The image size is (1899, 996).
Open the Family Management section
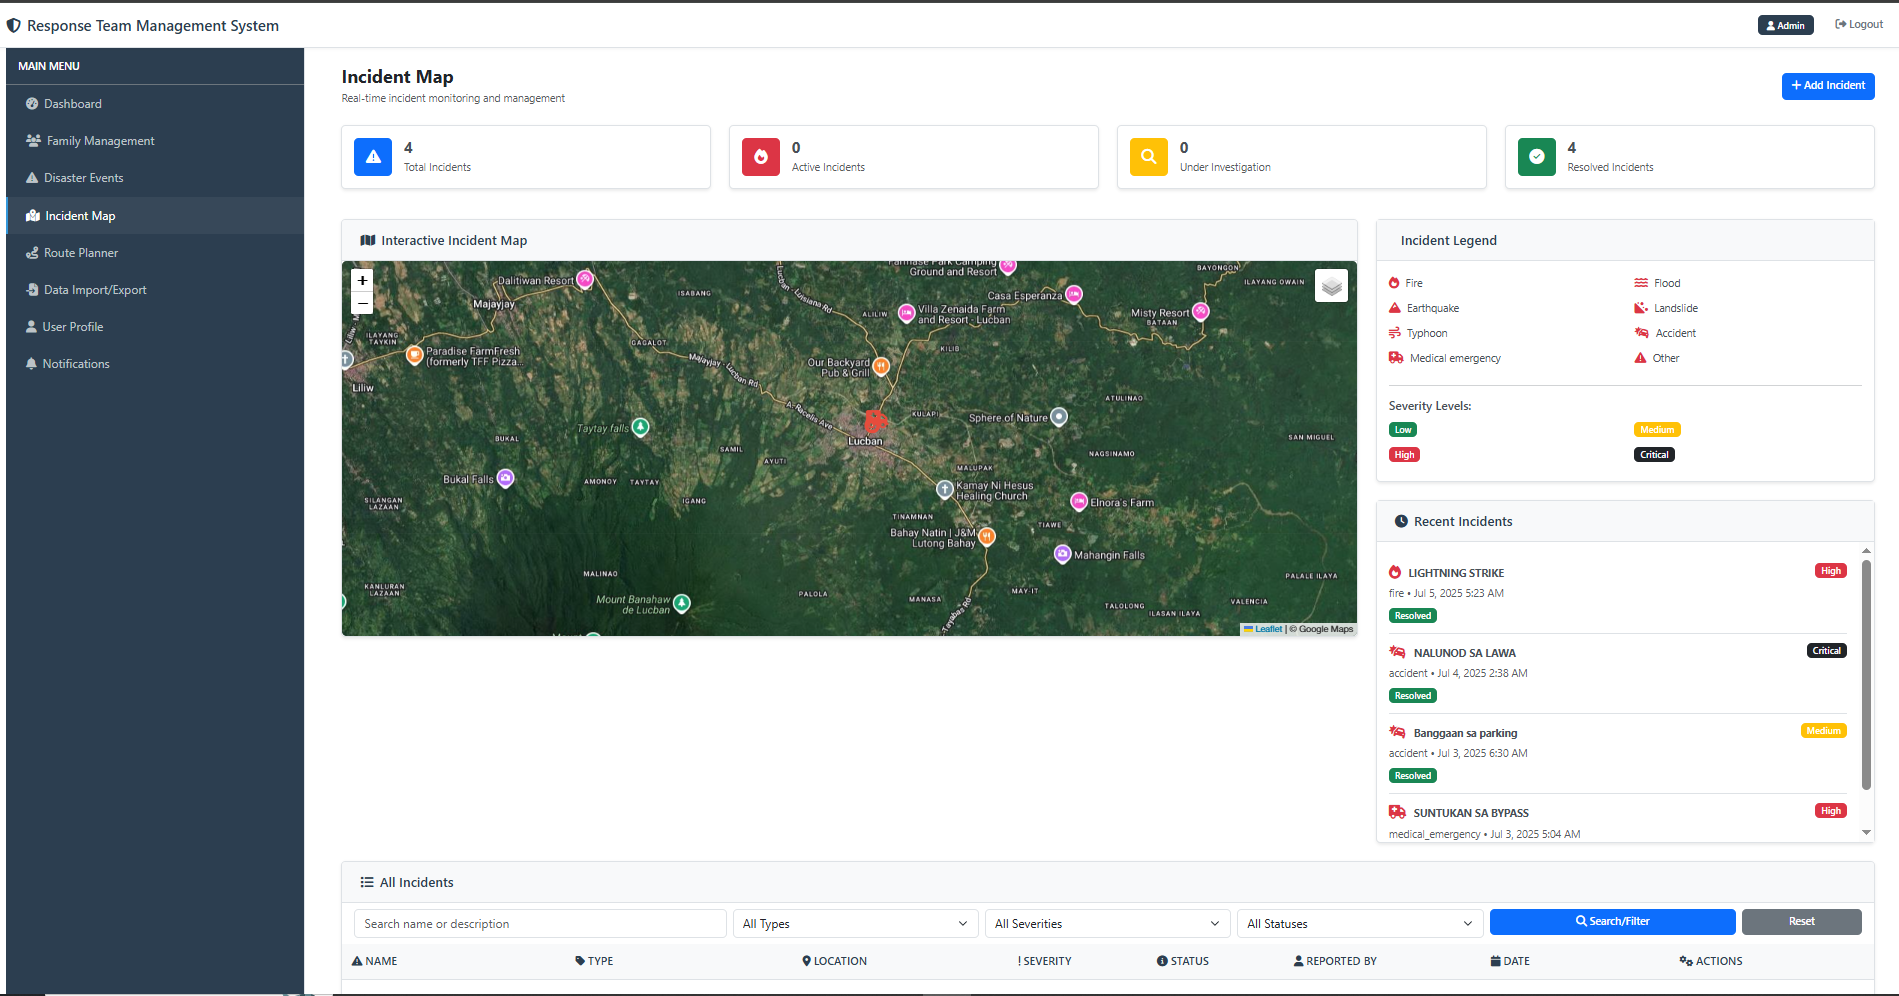click(33, 140)
